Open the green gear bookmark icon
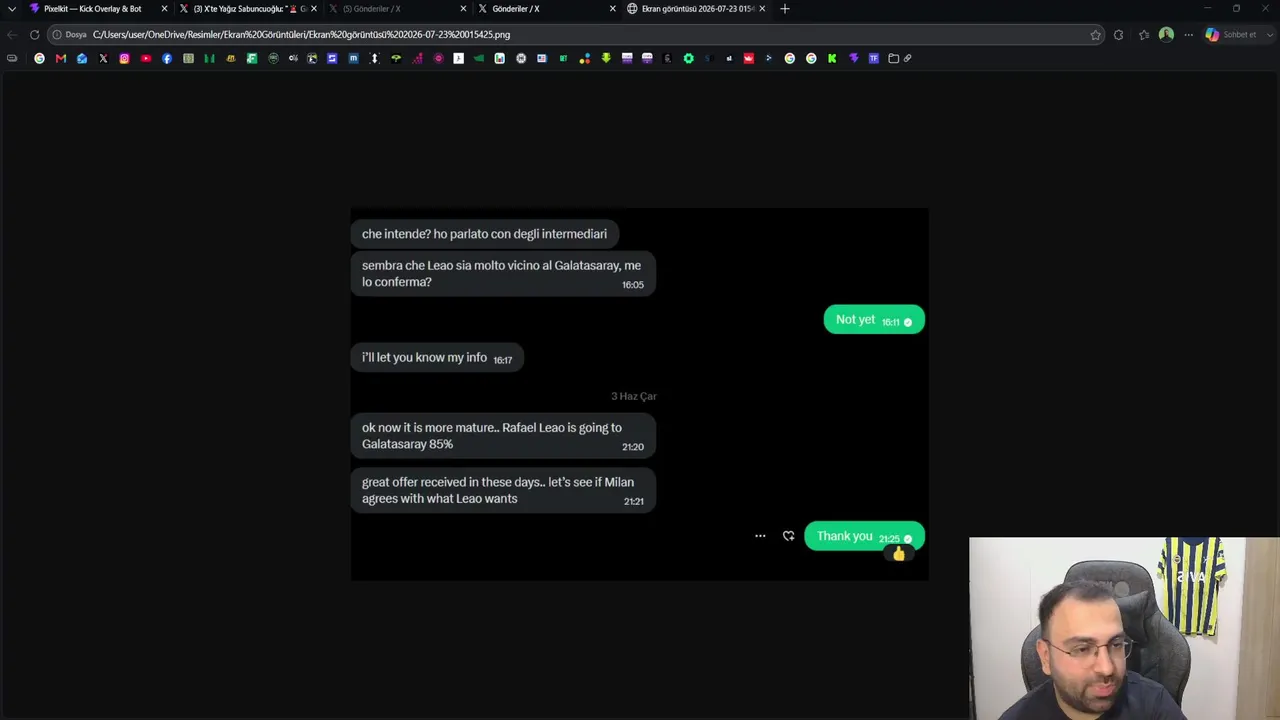 pos(688,58)
